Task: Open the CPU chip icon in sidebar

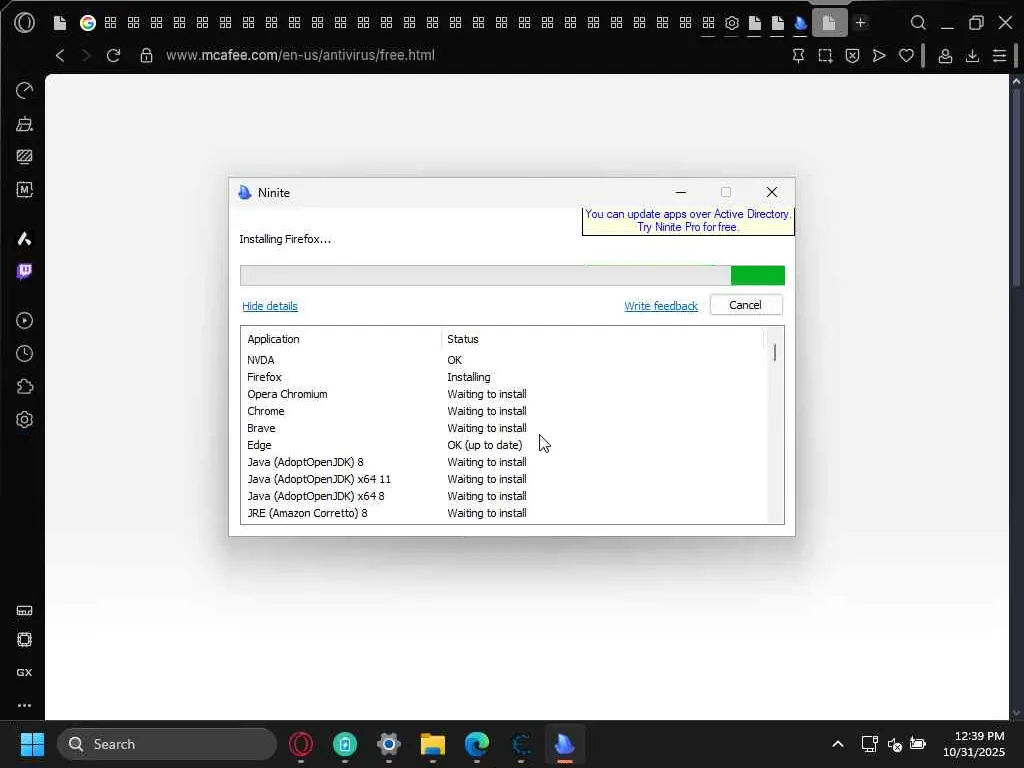Action: (24, 640)
